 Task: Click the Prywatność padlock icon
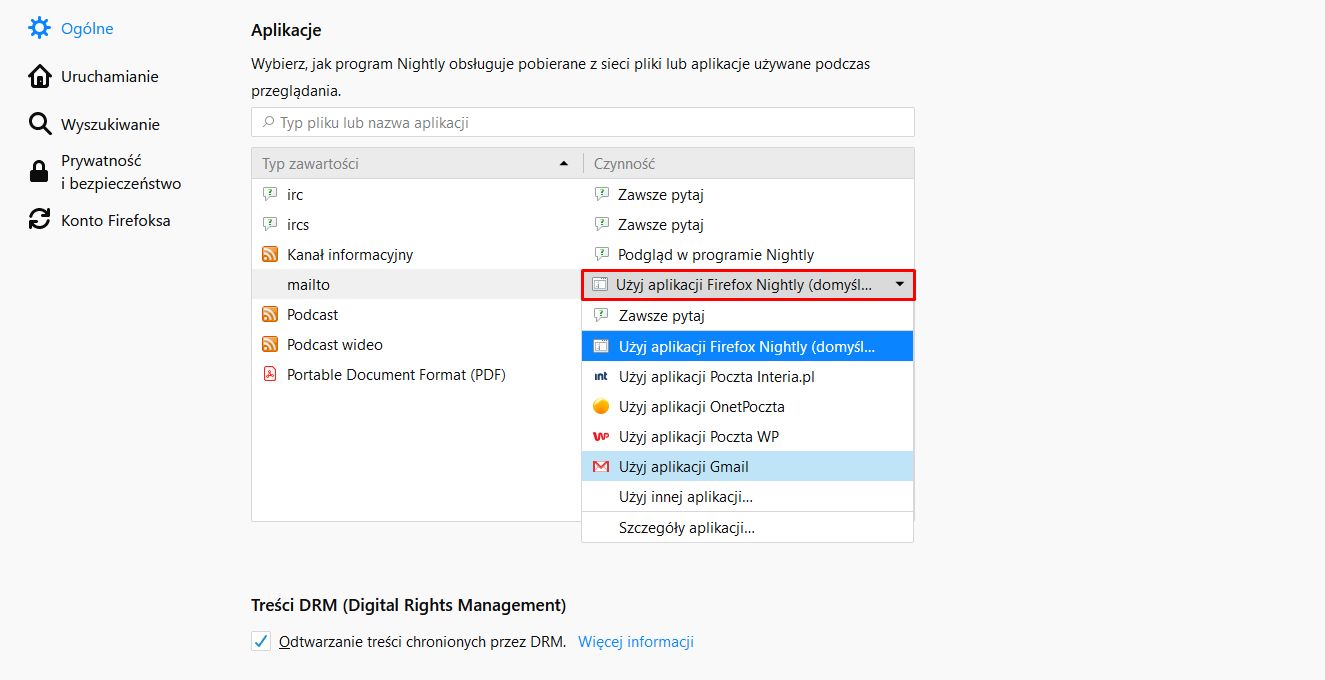coord(39,172)
